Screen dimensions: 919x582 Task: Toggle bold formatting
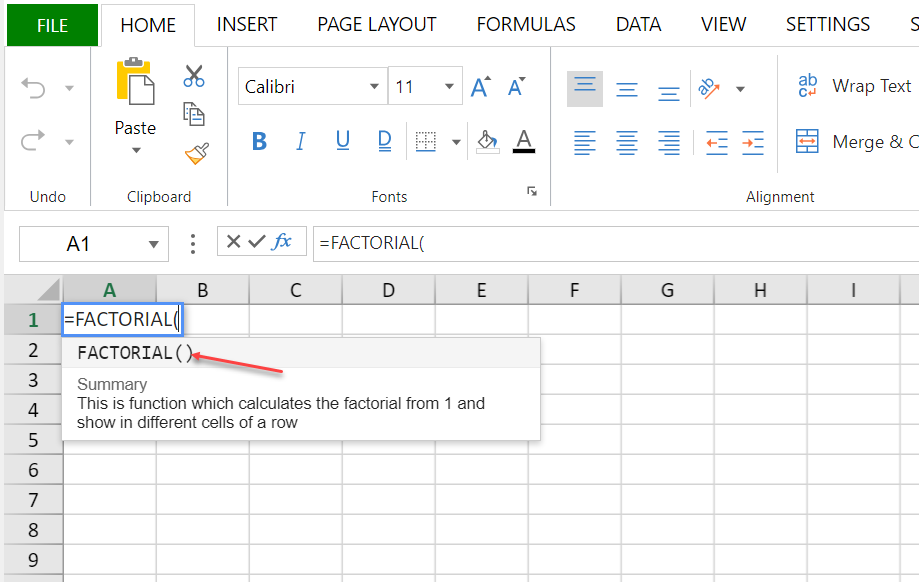[x=259, y=142]
